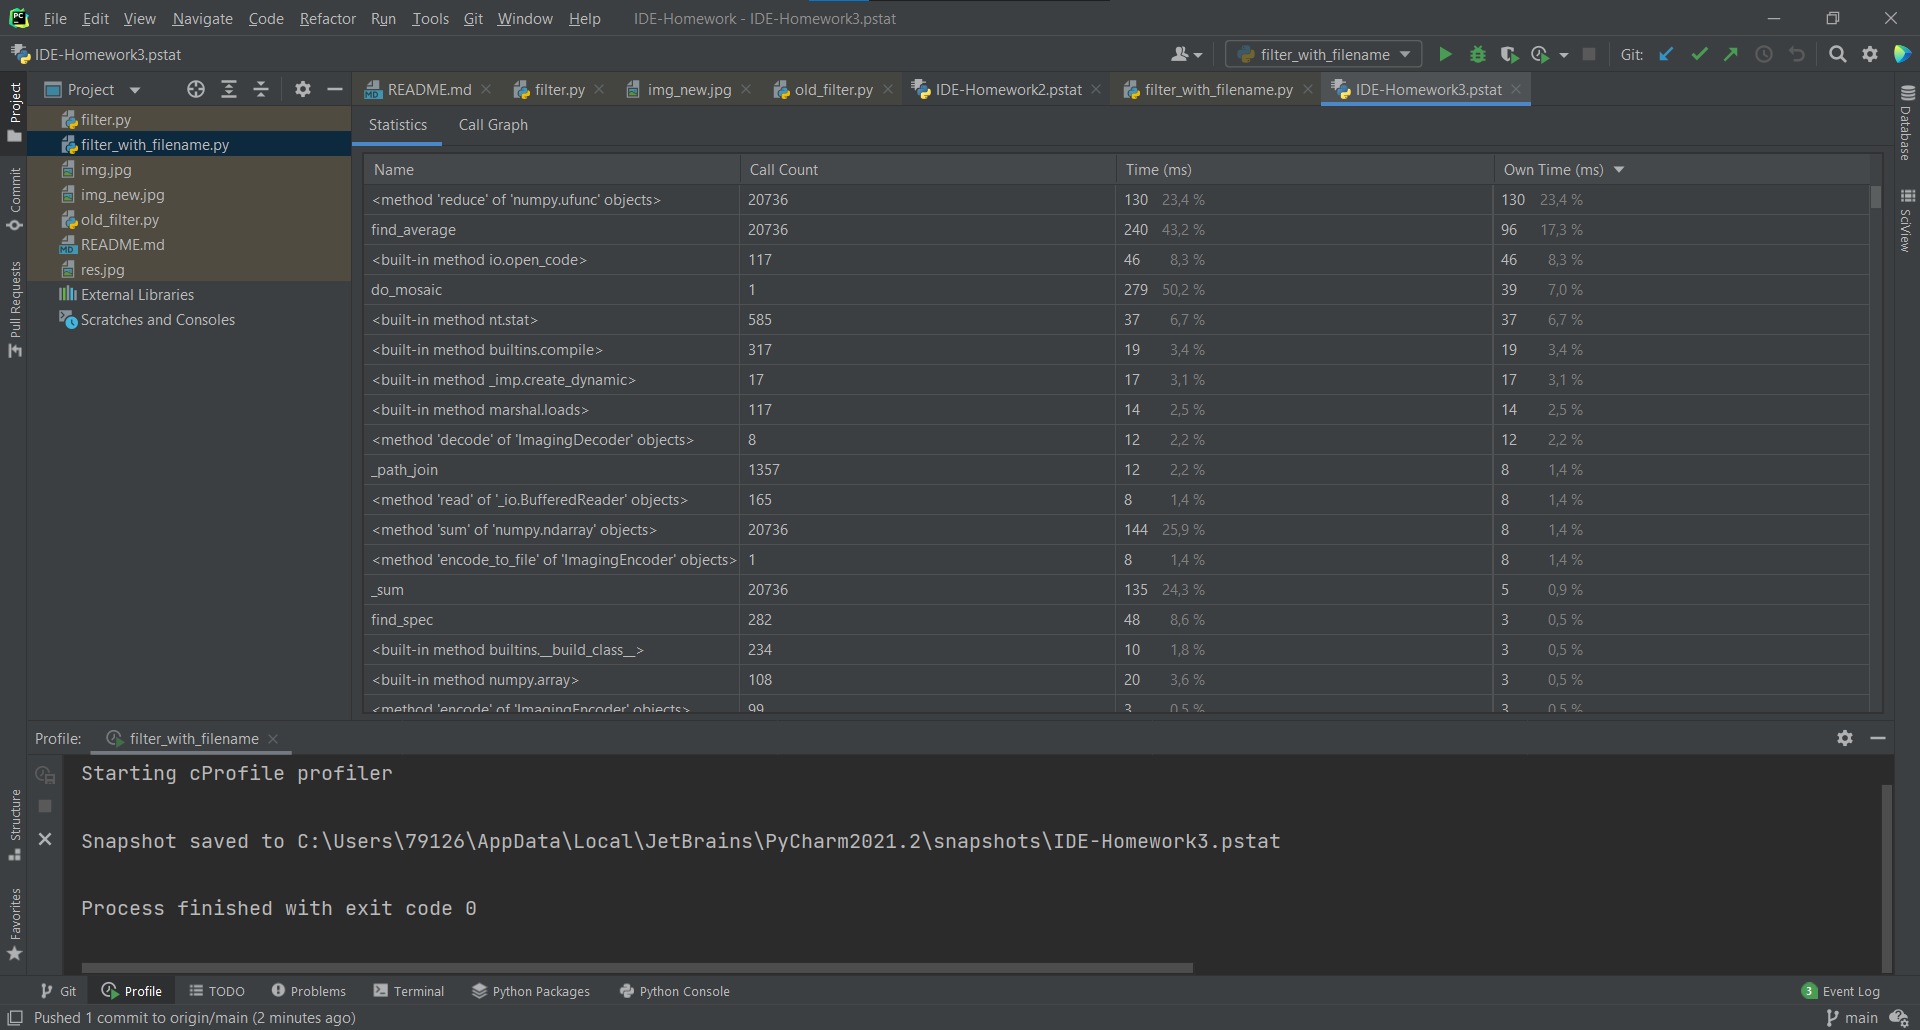The image size is (1920, 1030).
Task: Select img_new.jpg in Project tree
Action: point(189,195)
